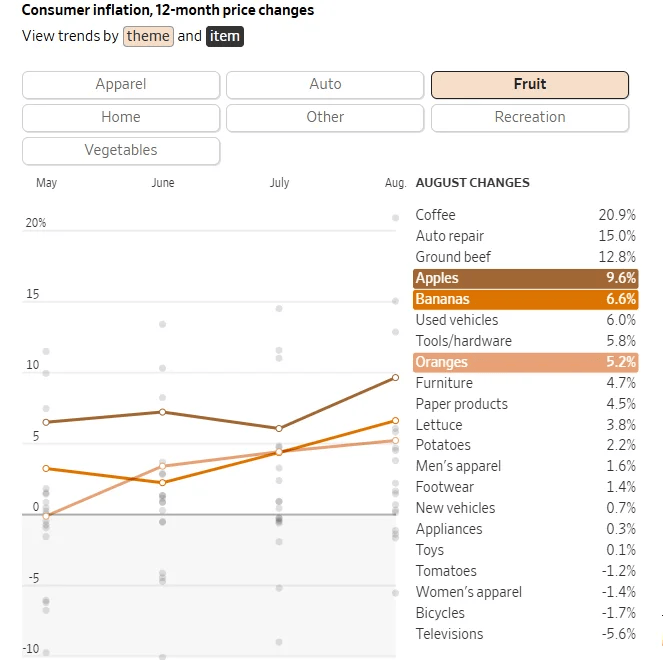The image size is (663, 660).
Task: Filter chart by Vegetables theme
Action: [121, 151]
